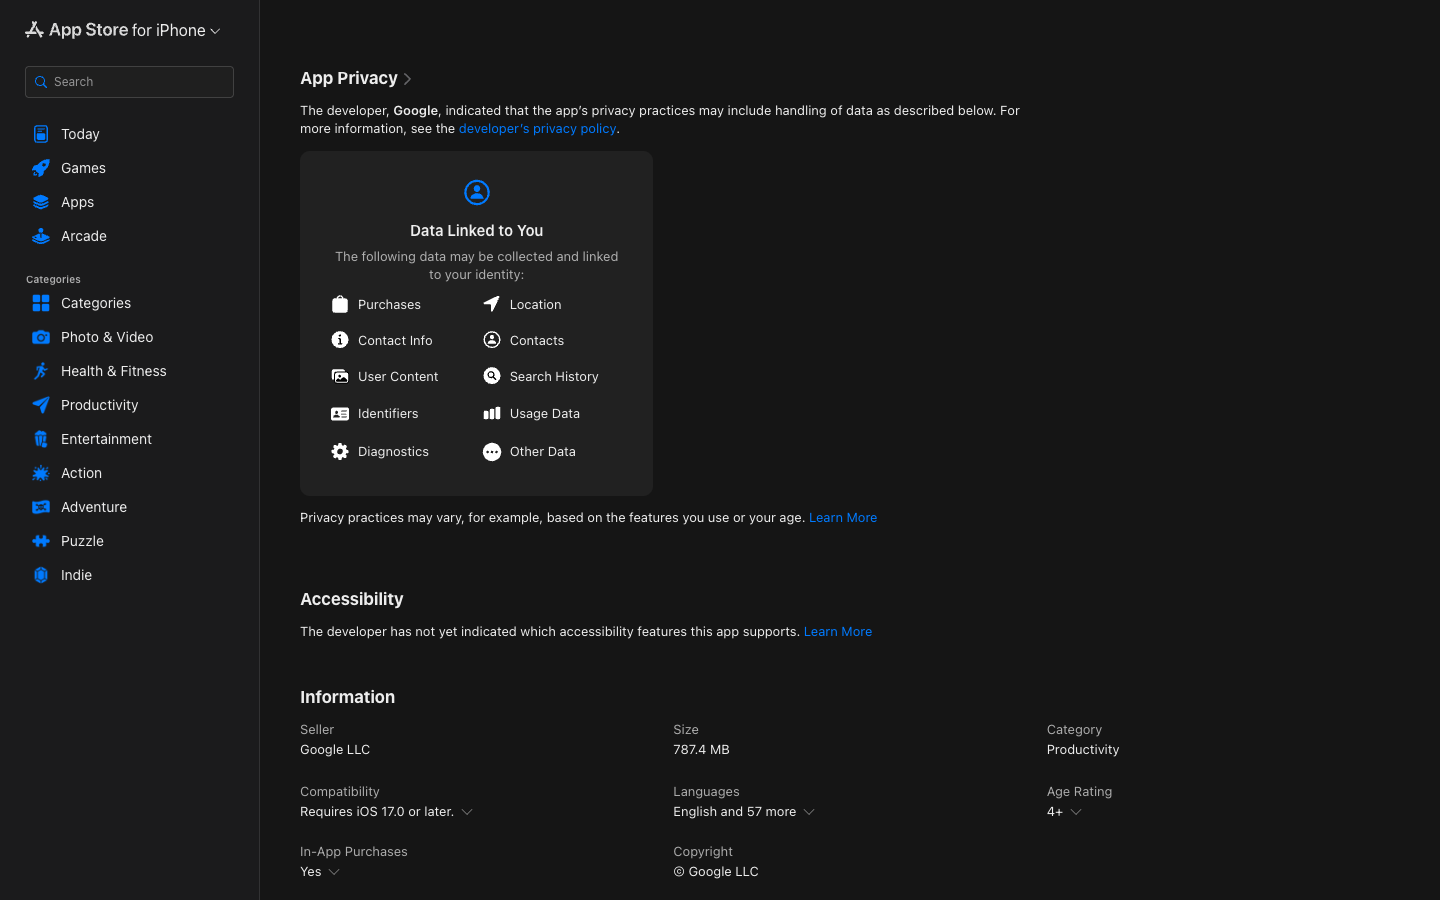Open the Apps layers icon

coord(41,202)
